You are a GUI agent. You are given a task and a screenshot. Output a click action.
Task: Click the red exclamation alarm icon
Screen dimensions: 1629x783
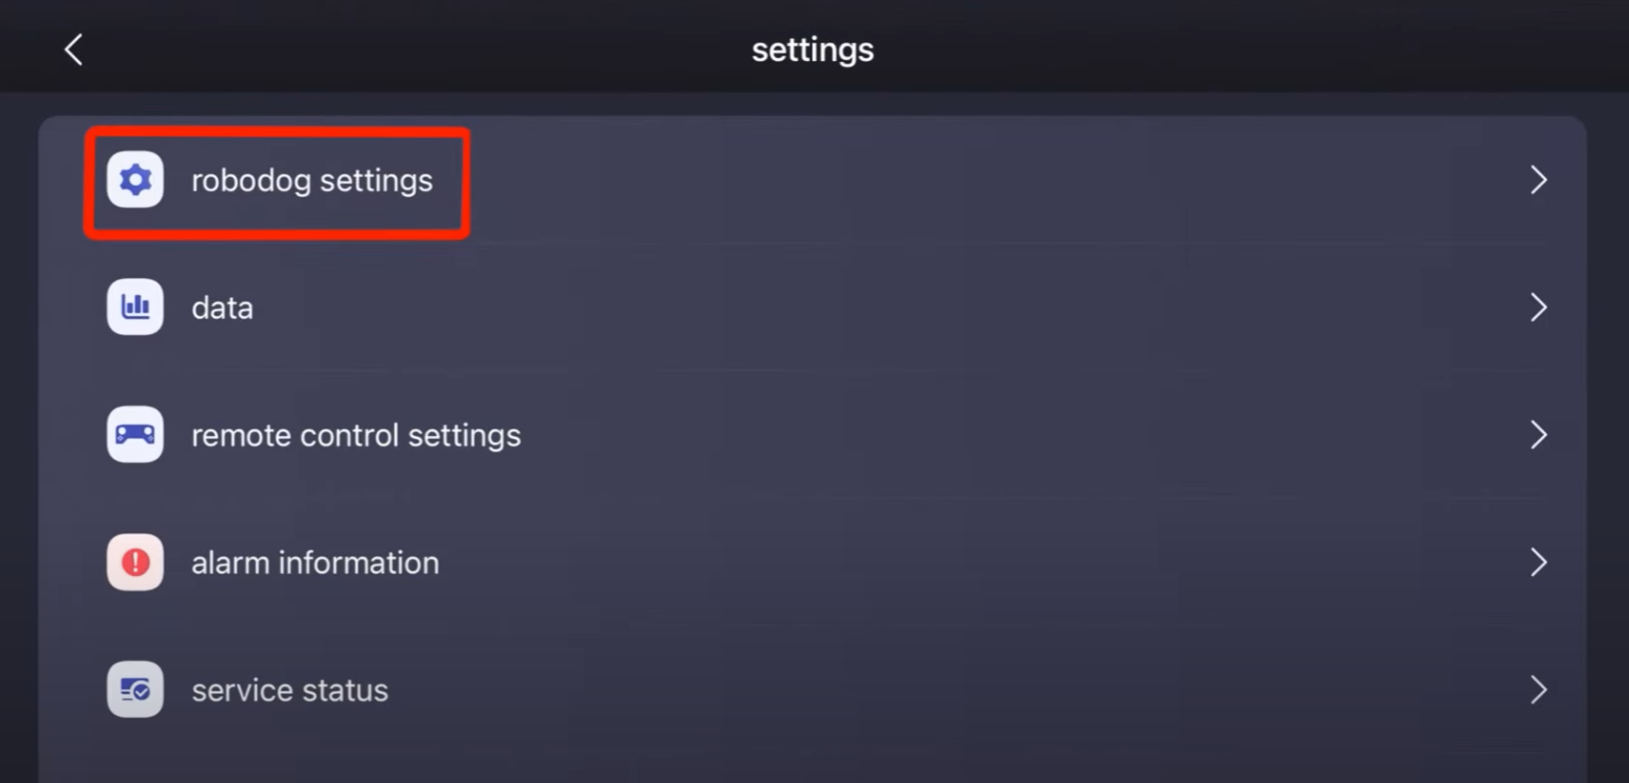[135, 562]
